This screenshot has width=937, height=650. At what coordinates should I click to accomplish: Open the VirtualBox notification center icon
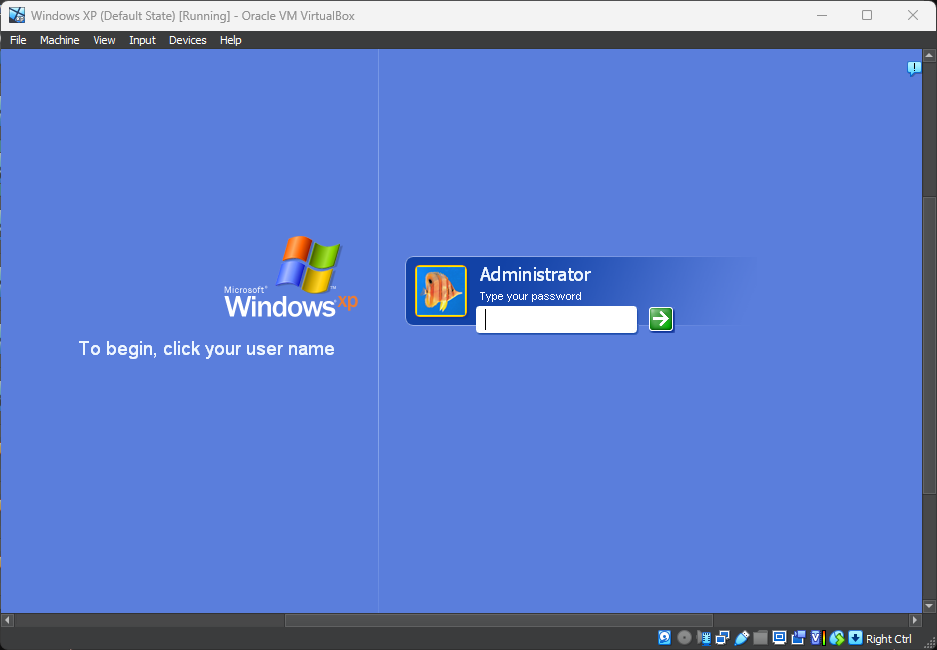(914, 68)
